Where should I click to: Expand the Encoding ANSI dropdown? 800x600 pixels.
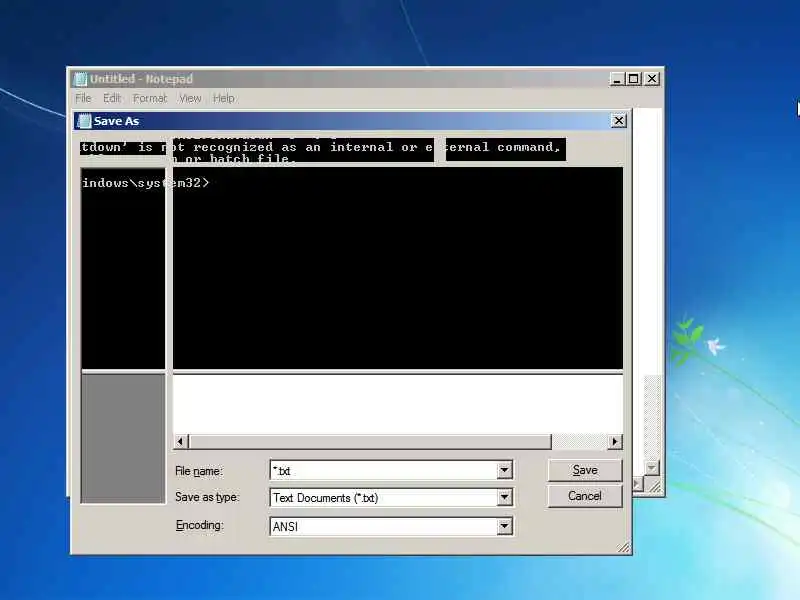tap(504, 526)
